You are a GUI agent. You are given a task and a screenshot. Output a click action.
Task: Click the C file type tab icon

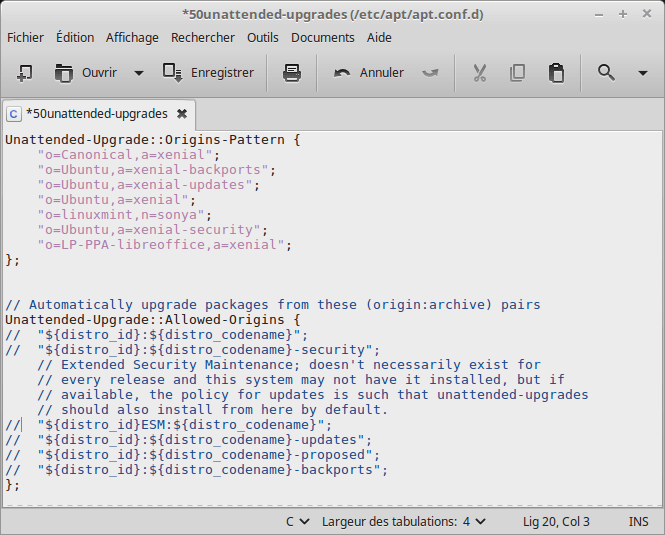[x=14, y=114]
